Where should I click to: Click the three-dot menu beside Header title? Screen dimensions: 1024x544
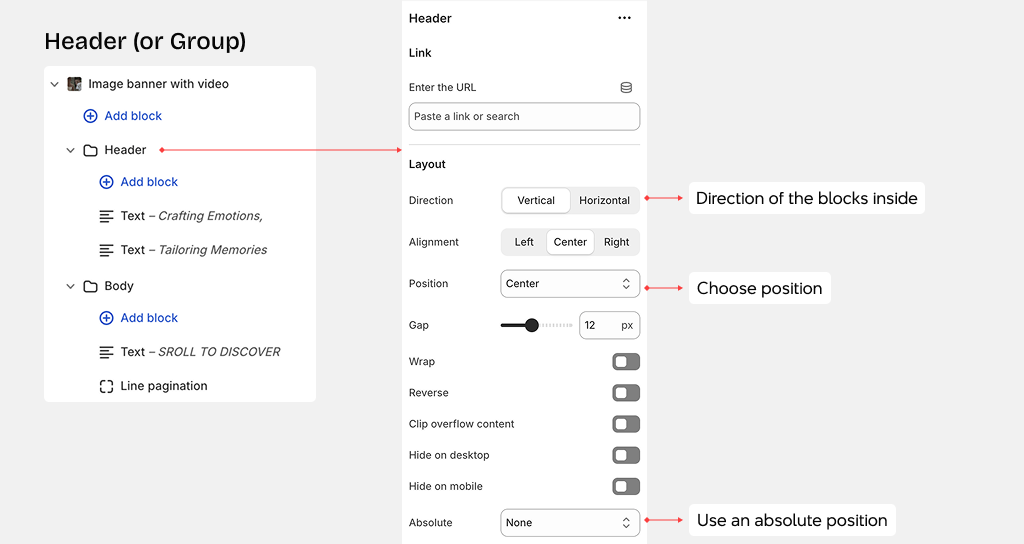(624, 18)
